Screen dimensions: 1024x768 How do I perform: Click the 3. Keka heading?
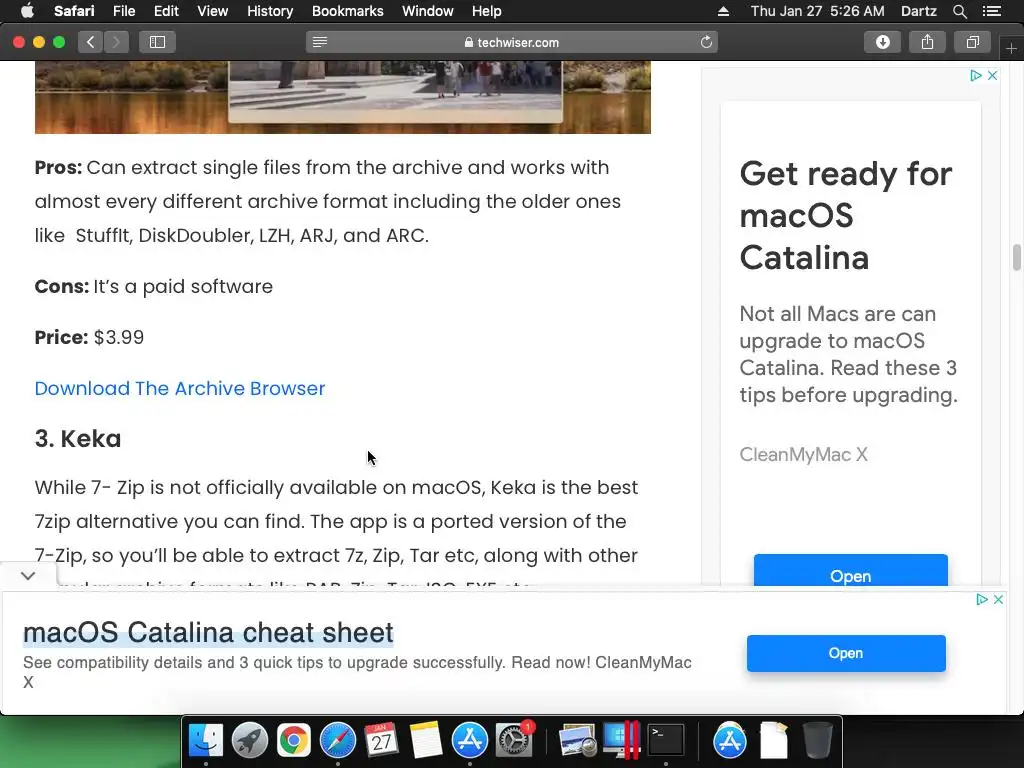click(78, 439)
